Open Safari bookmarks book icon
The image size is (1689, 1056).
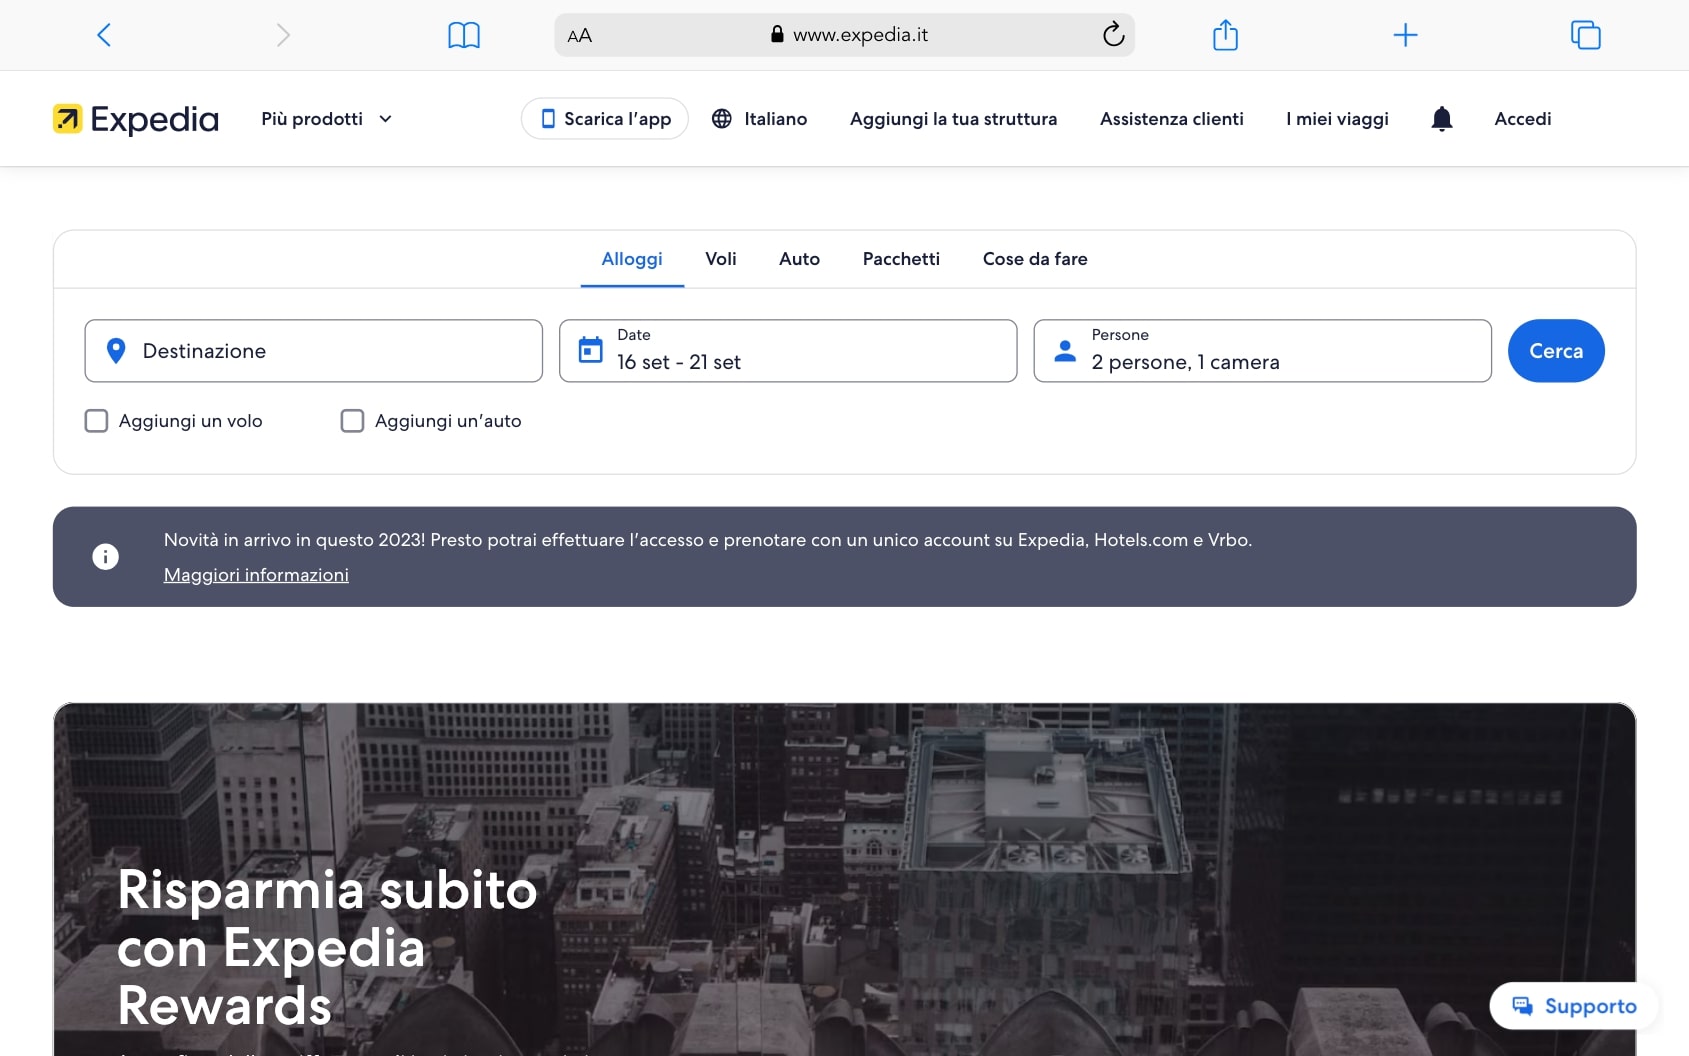[x=464, y=35]
